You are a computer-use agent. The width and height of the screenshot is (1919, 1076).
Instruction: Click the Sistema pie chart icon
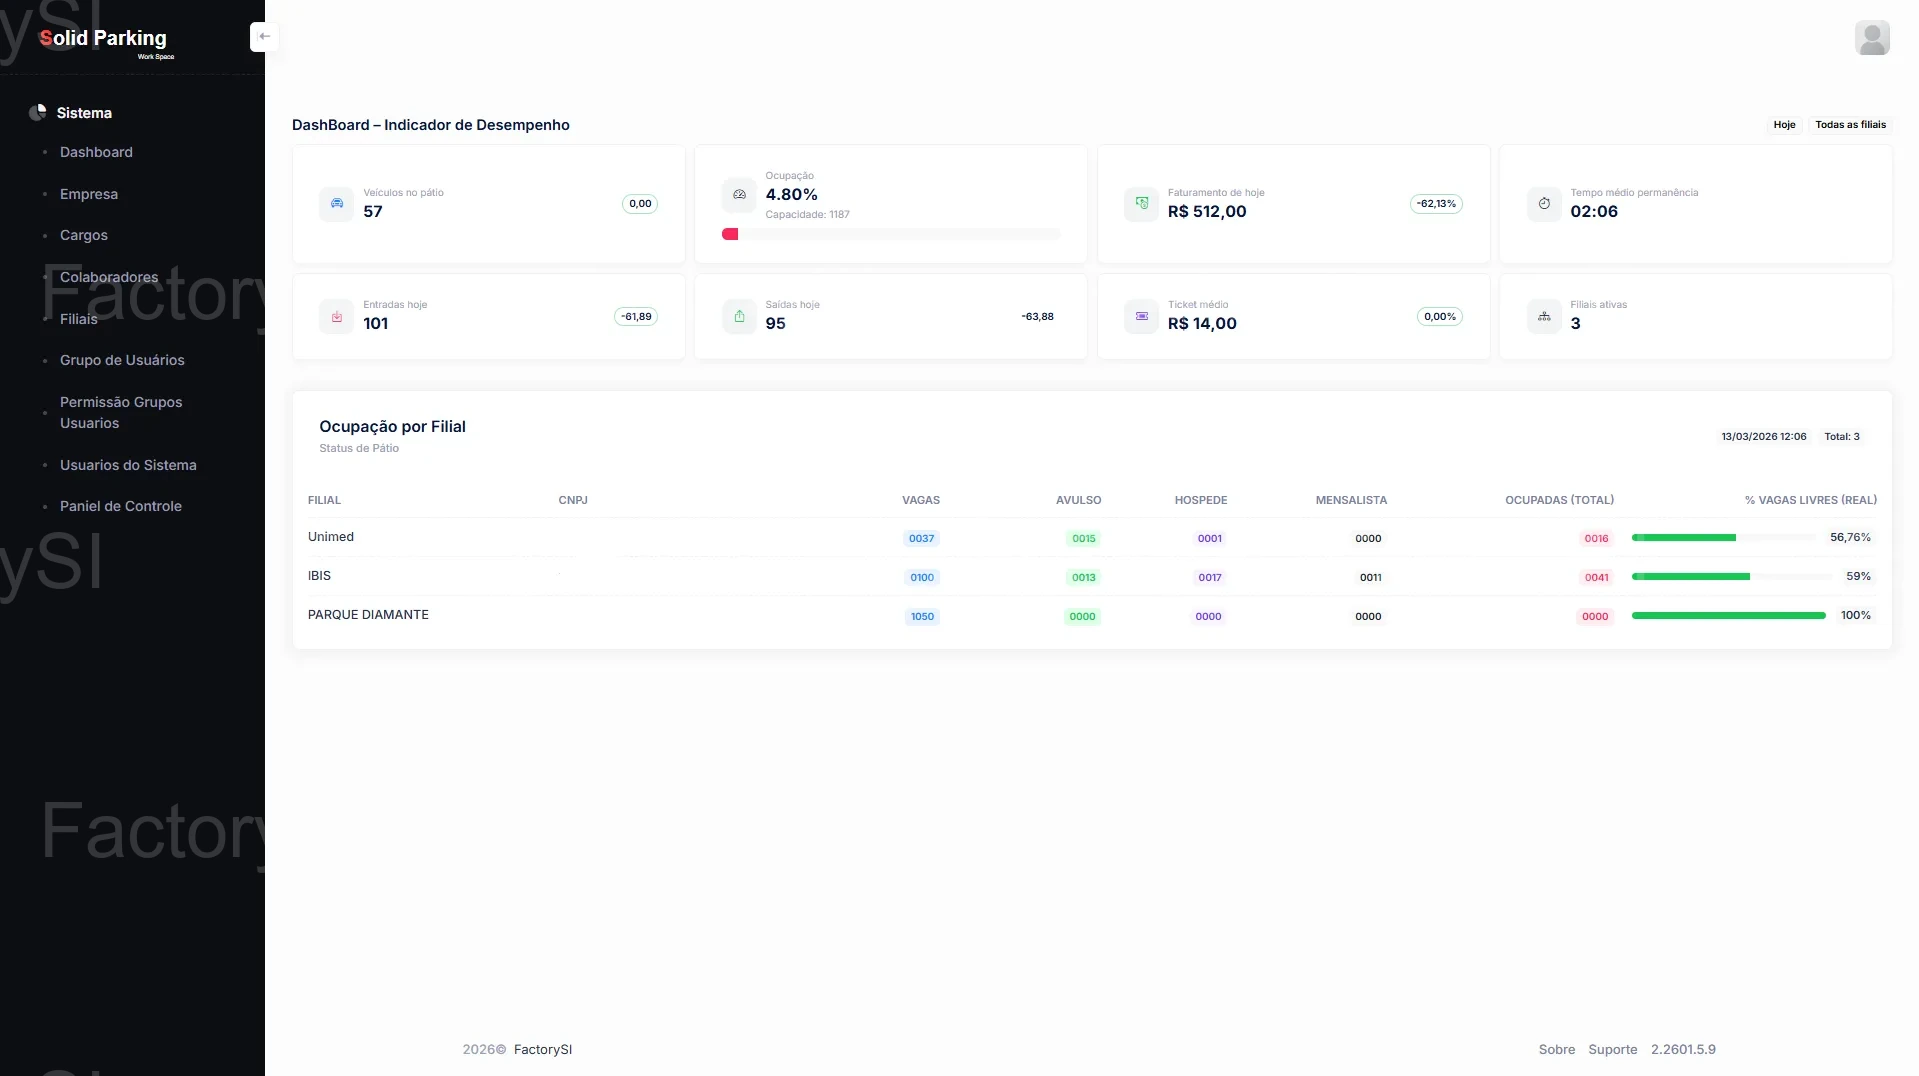(38, 113)
